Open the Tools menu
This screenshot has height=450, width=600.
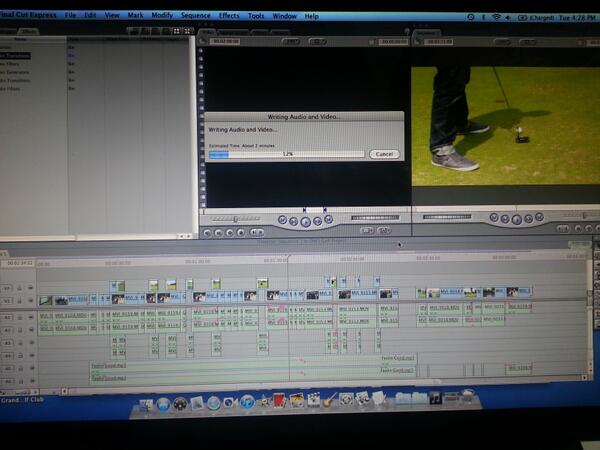point(256,16)
